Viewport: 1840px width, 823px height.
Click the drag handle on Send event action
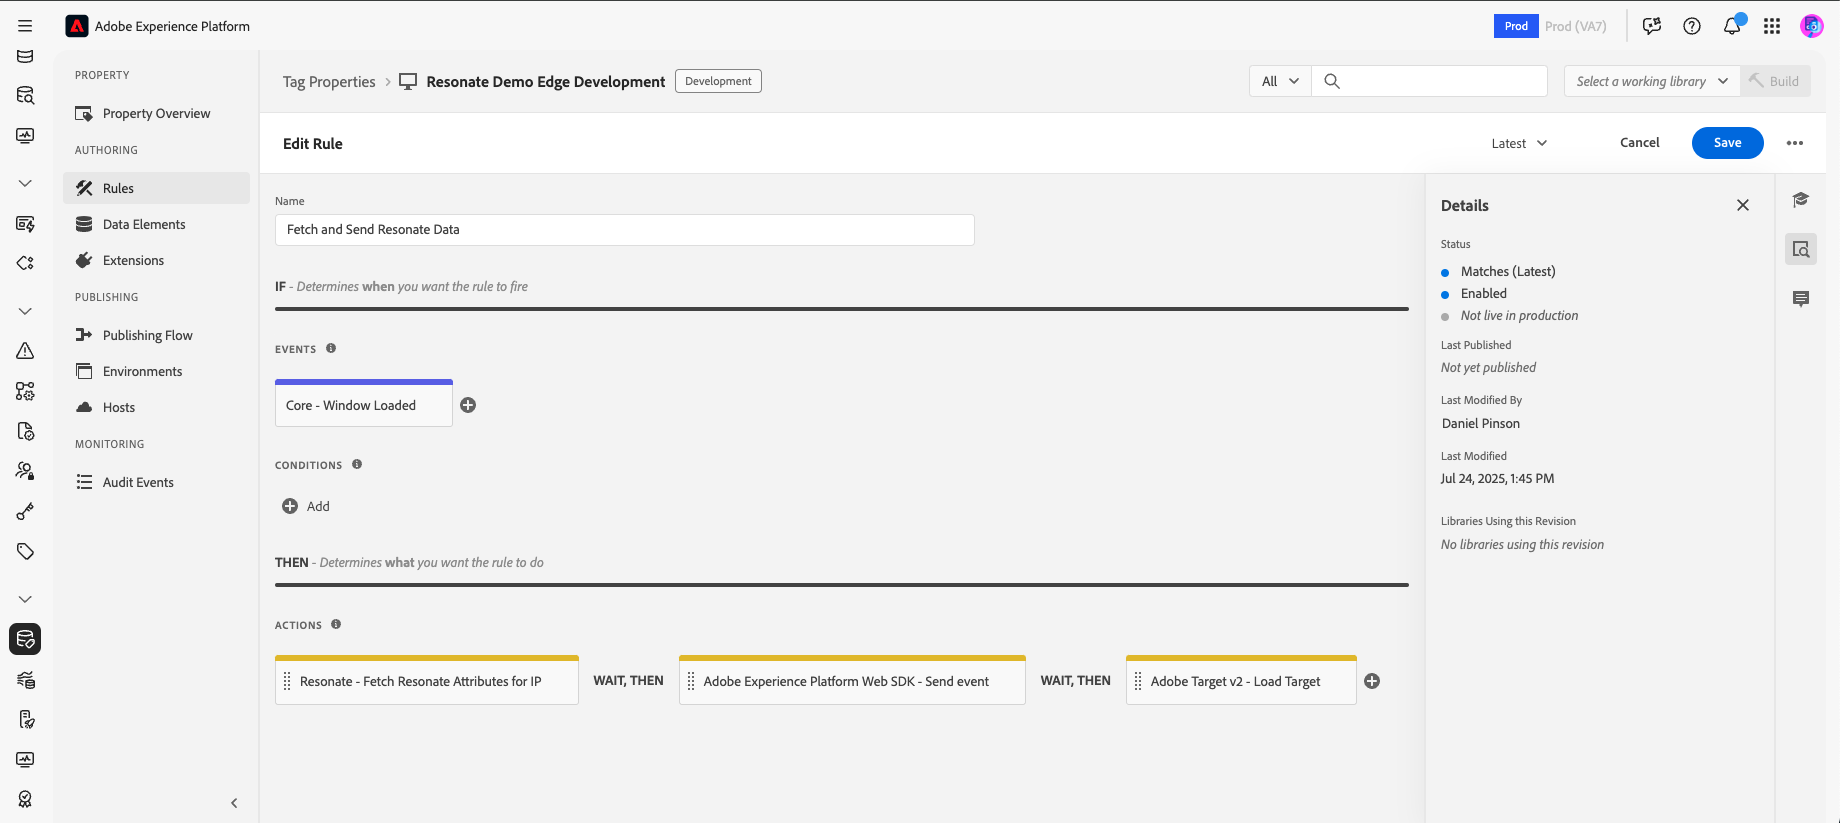[691, 681]
